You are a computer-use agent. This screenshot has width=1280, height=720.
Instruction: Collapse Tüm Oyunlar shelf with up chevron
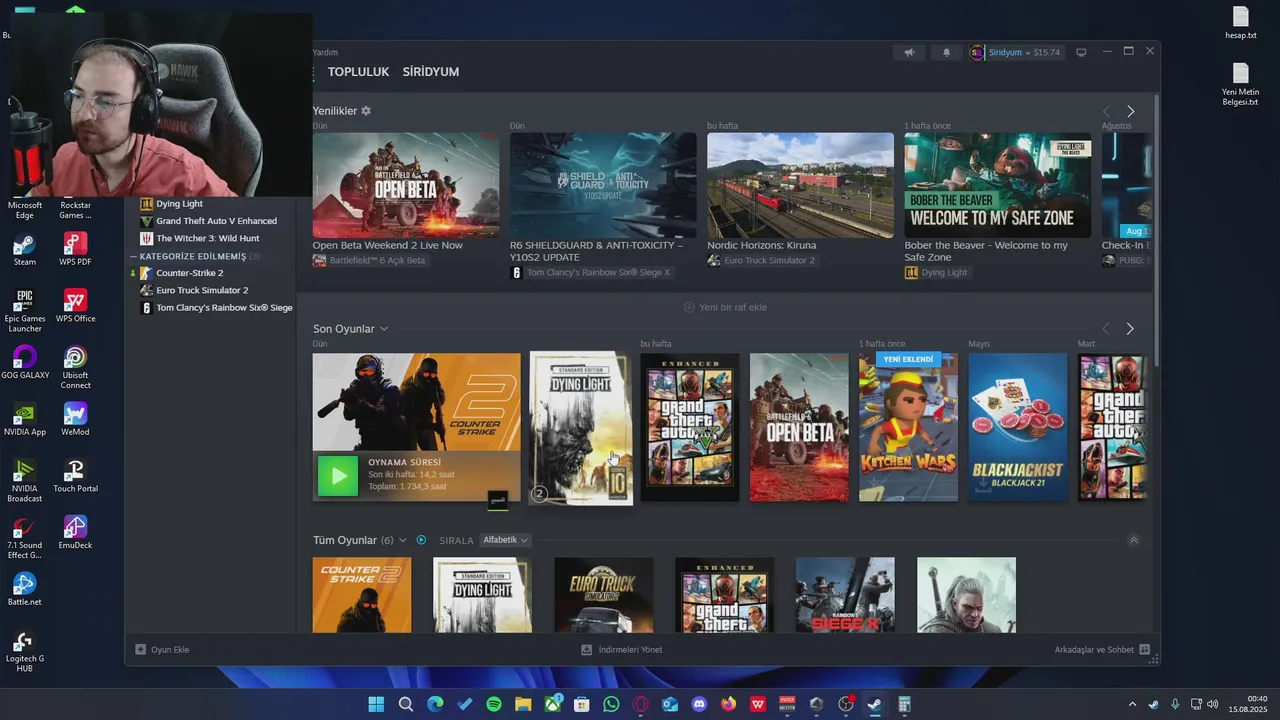[1133, 540]
